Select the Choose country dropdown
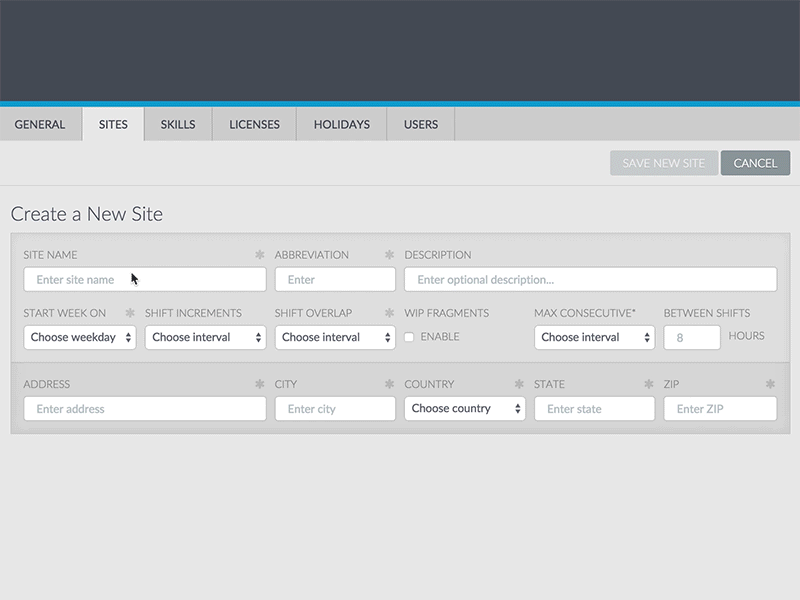 [x=465, y=409]
